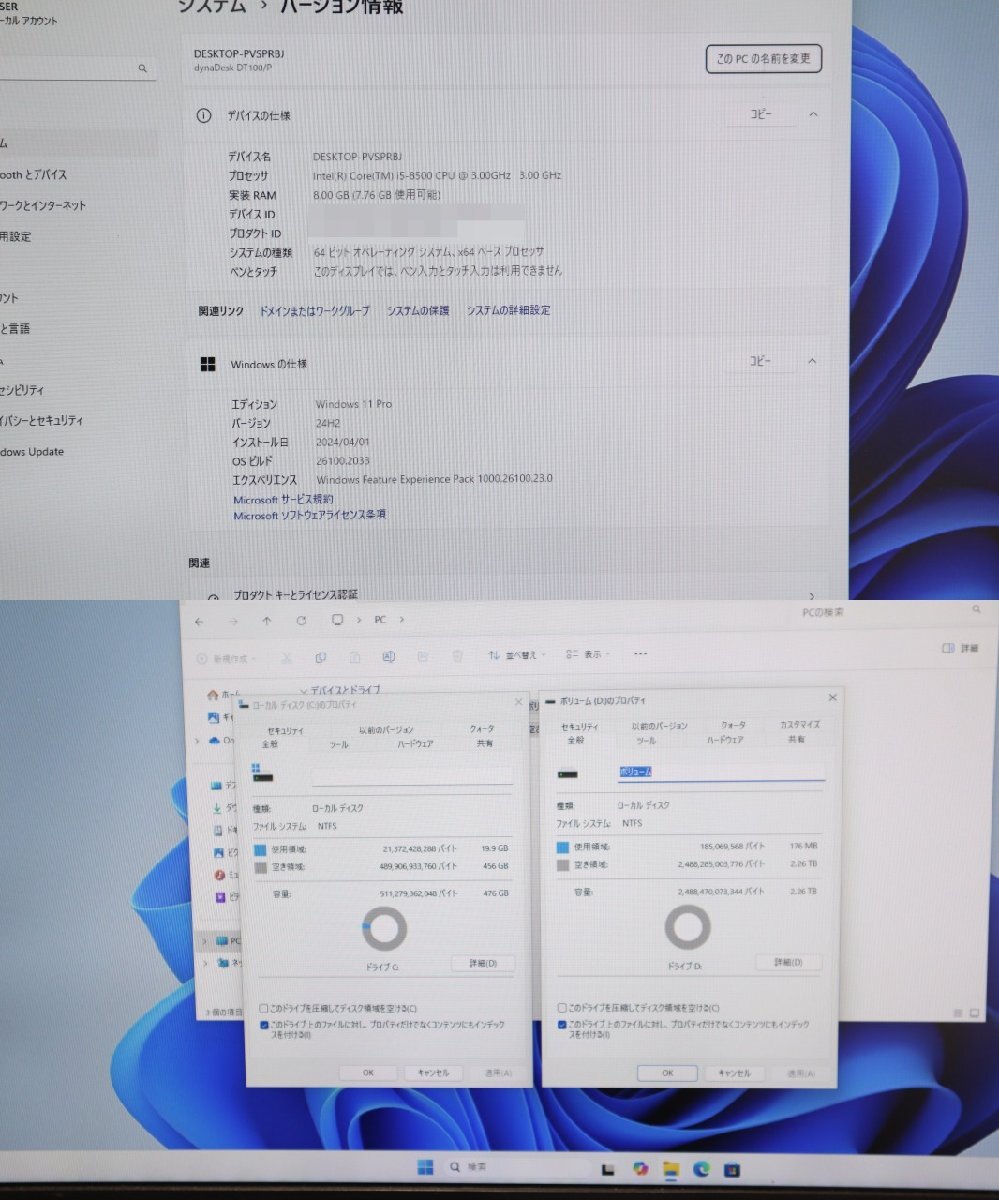999x1200 pixels.
Task: Collapse the Windows の仕様 section chevron
Action: pos(812,361)
